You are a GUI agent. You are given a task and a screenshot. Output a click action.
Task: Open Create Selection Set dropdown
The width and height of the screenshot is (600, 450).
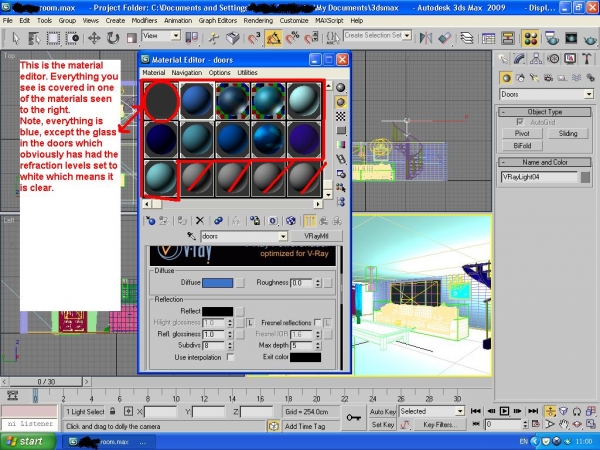point(377,36)
